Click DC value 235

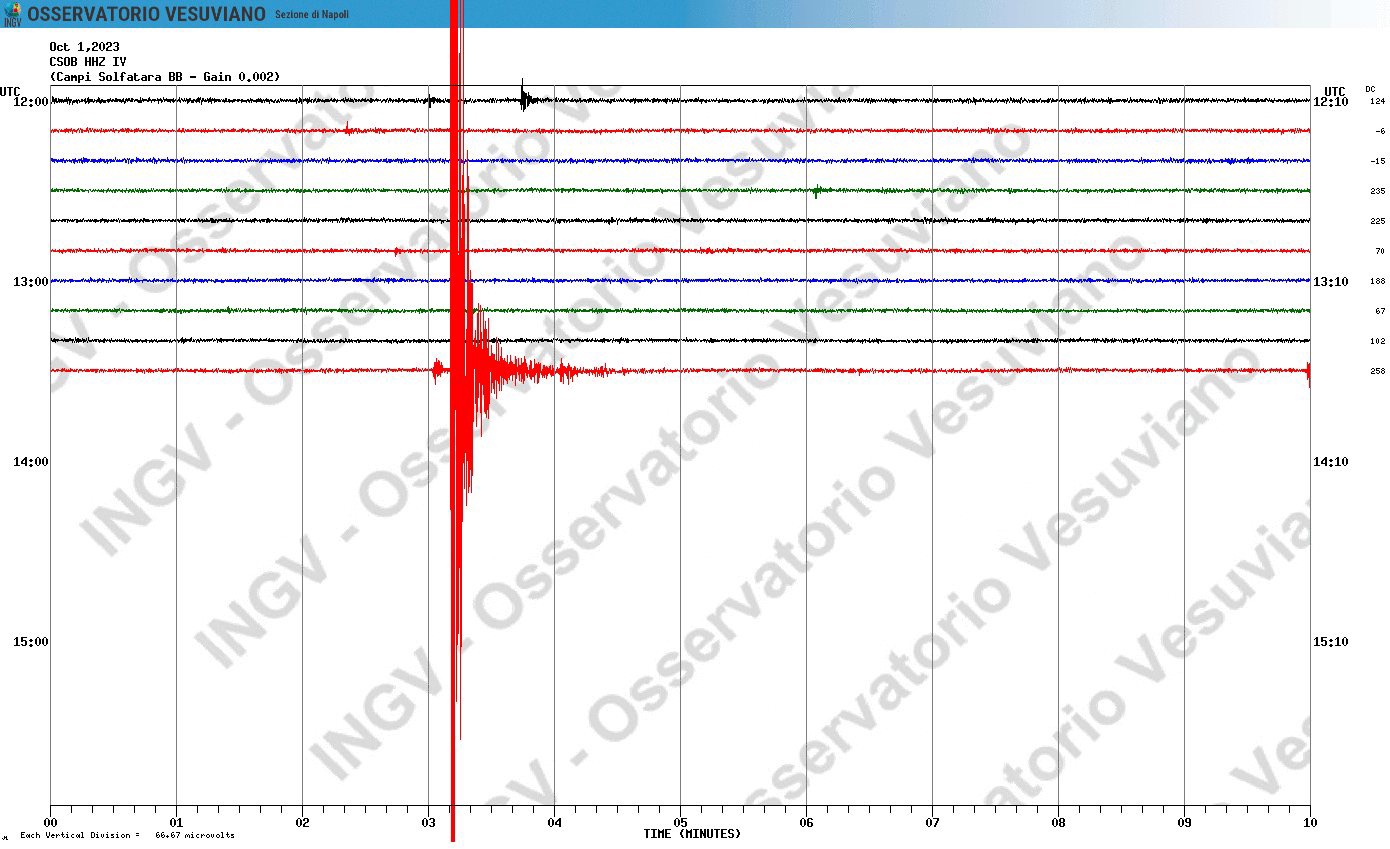[x=1377, y=192]
